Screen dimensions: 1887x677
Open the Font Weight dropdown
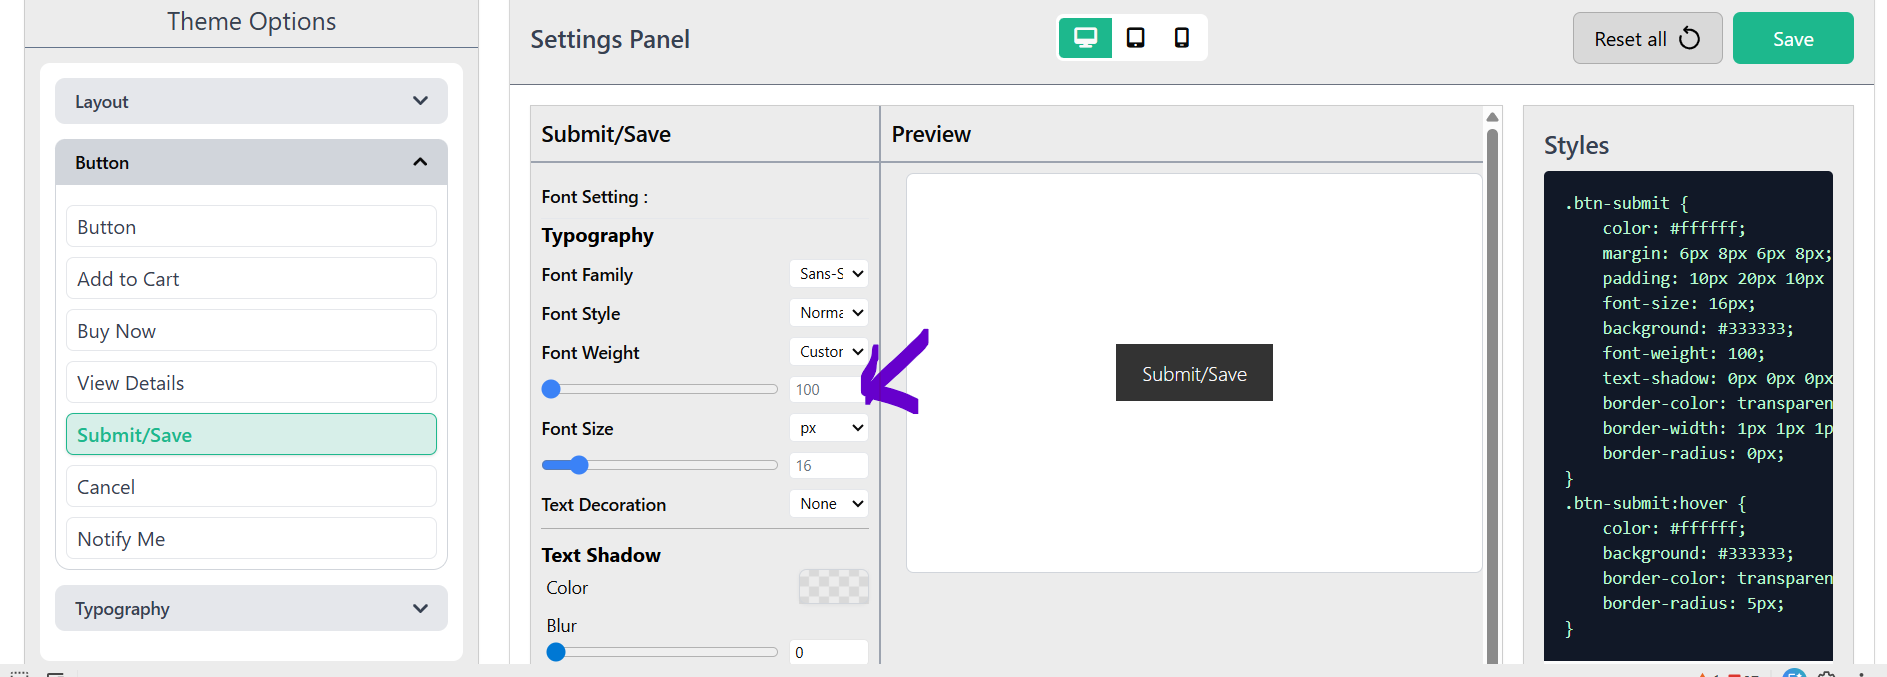[x=829, y=351]
